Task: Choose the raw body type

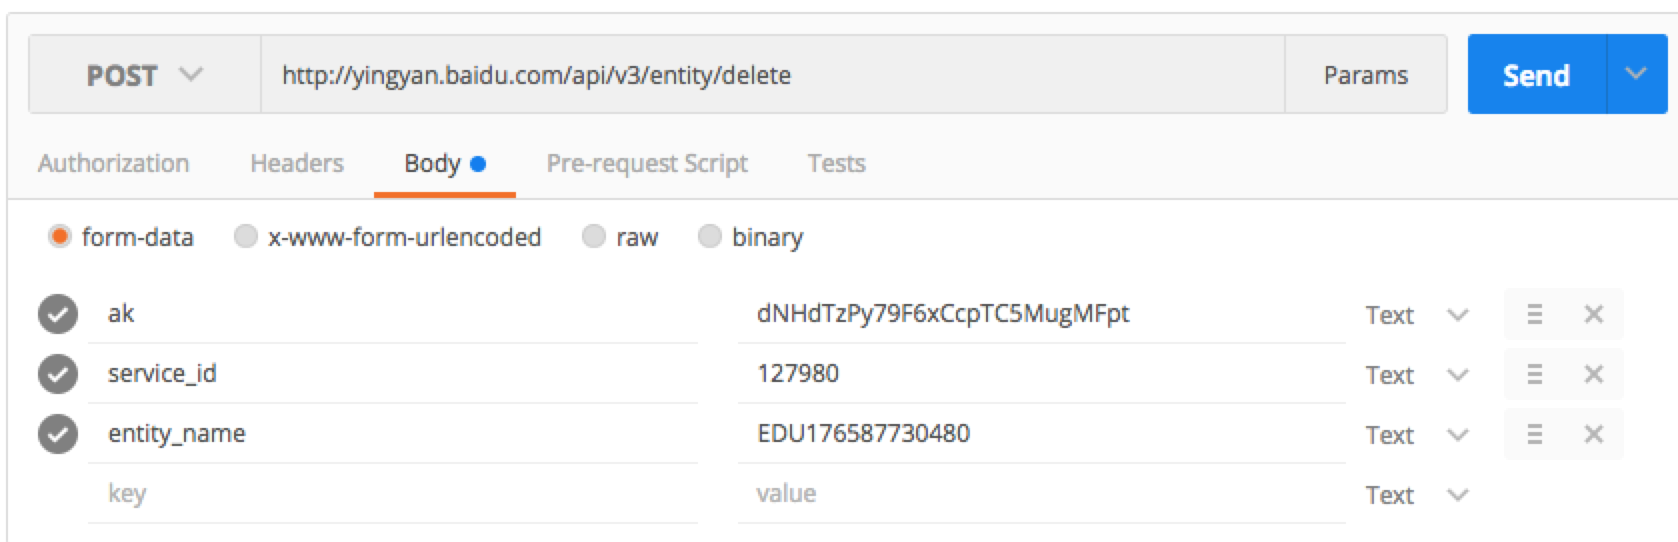Action: pyautogui.click(x=594, y=237)
